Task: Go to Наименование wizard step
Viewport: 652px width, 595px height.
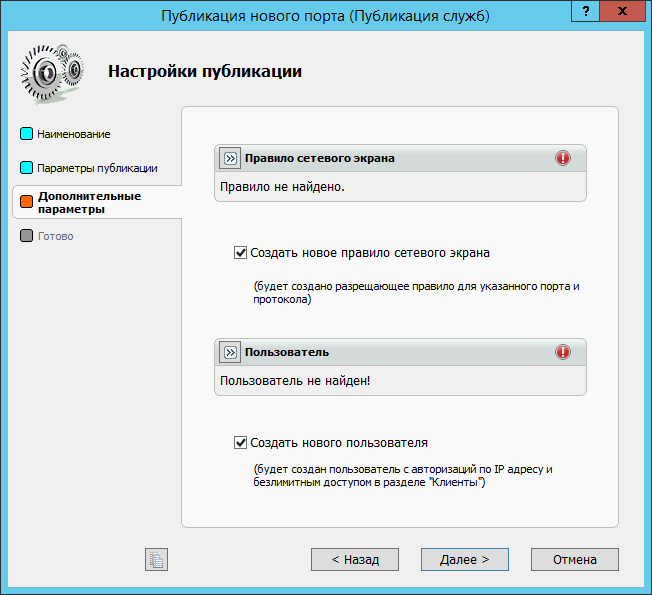Action: coord(74,134)
